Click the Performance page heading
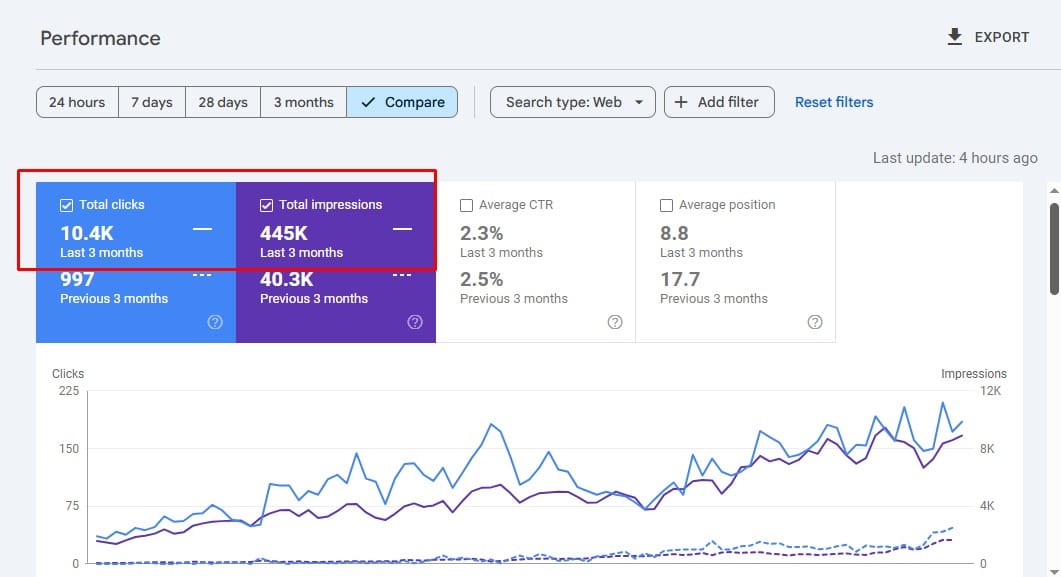Screen dimensions: 1061x577 100,38
